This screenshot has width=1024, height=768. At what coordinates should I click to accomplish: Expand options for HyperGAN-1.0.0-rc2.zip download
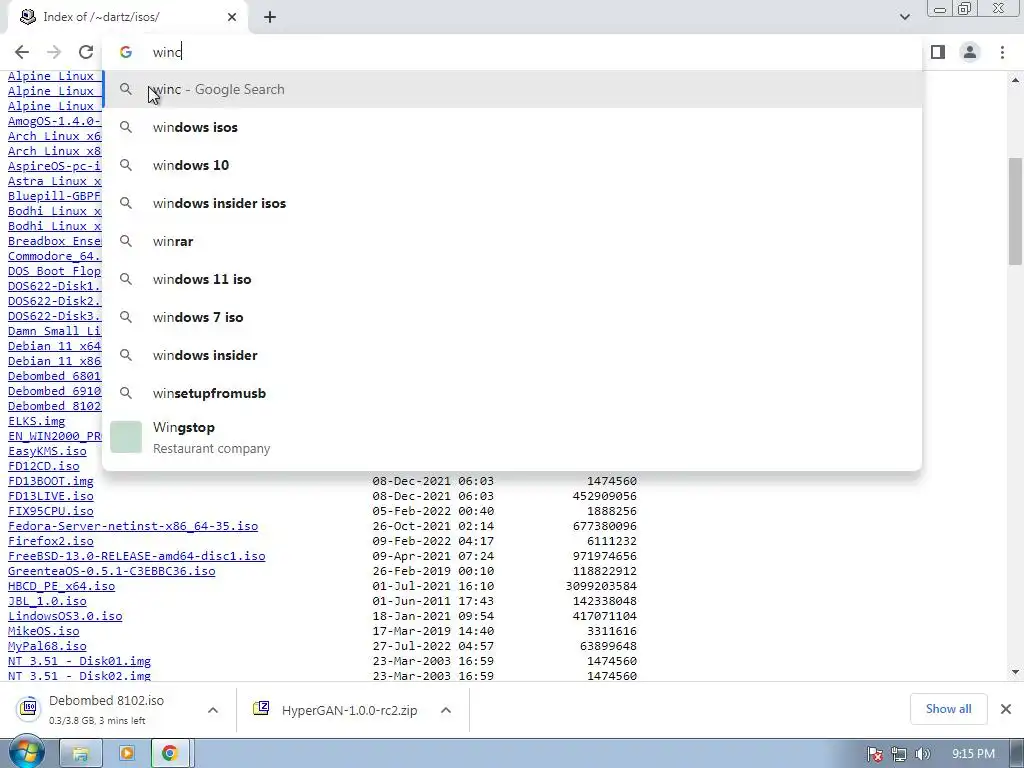pos(446,710)
